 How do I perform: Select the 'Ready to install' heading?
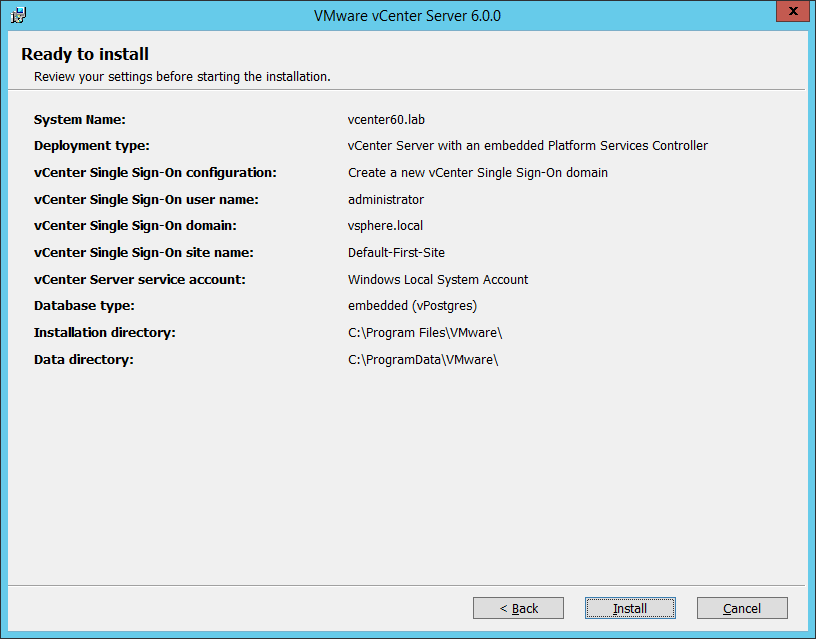(85, 54)
